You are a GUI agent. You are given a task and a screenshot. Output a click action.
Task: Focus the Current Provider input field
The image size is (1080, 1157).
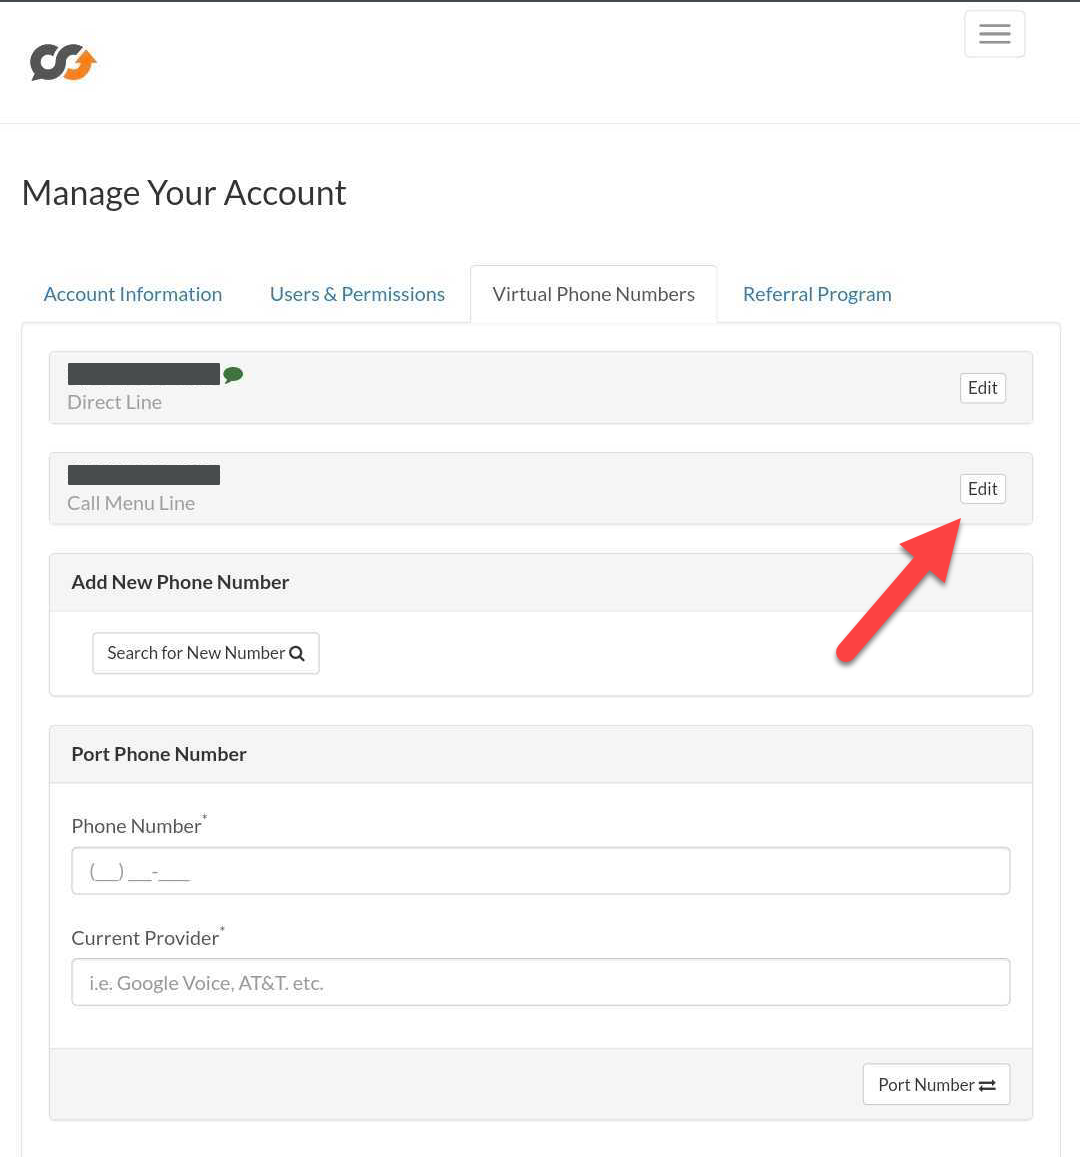click(541, 982)
